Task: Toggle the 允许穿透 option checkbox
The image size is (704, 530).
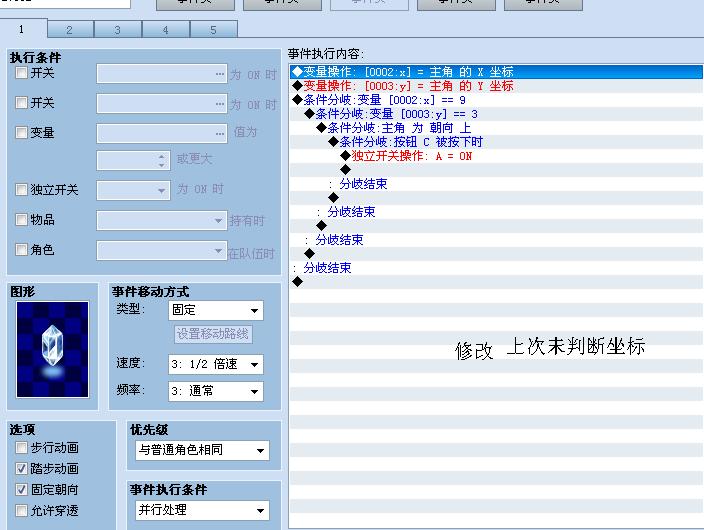Action: pos(21,510)
